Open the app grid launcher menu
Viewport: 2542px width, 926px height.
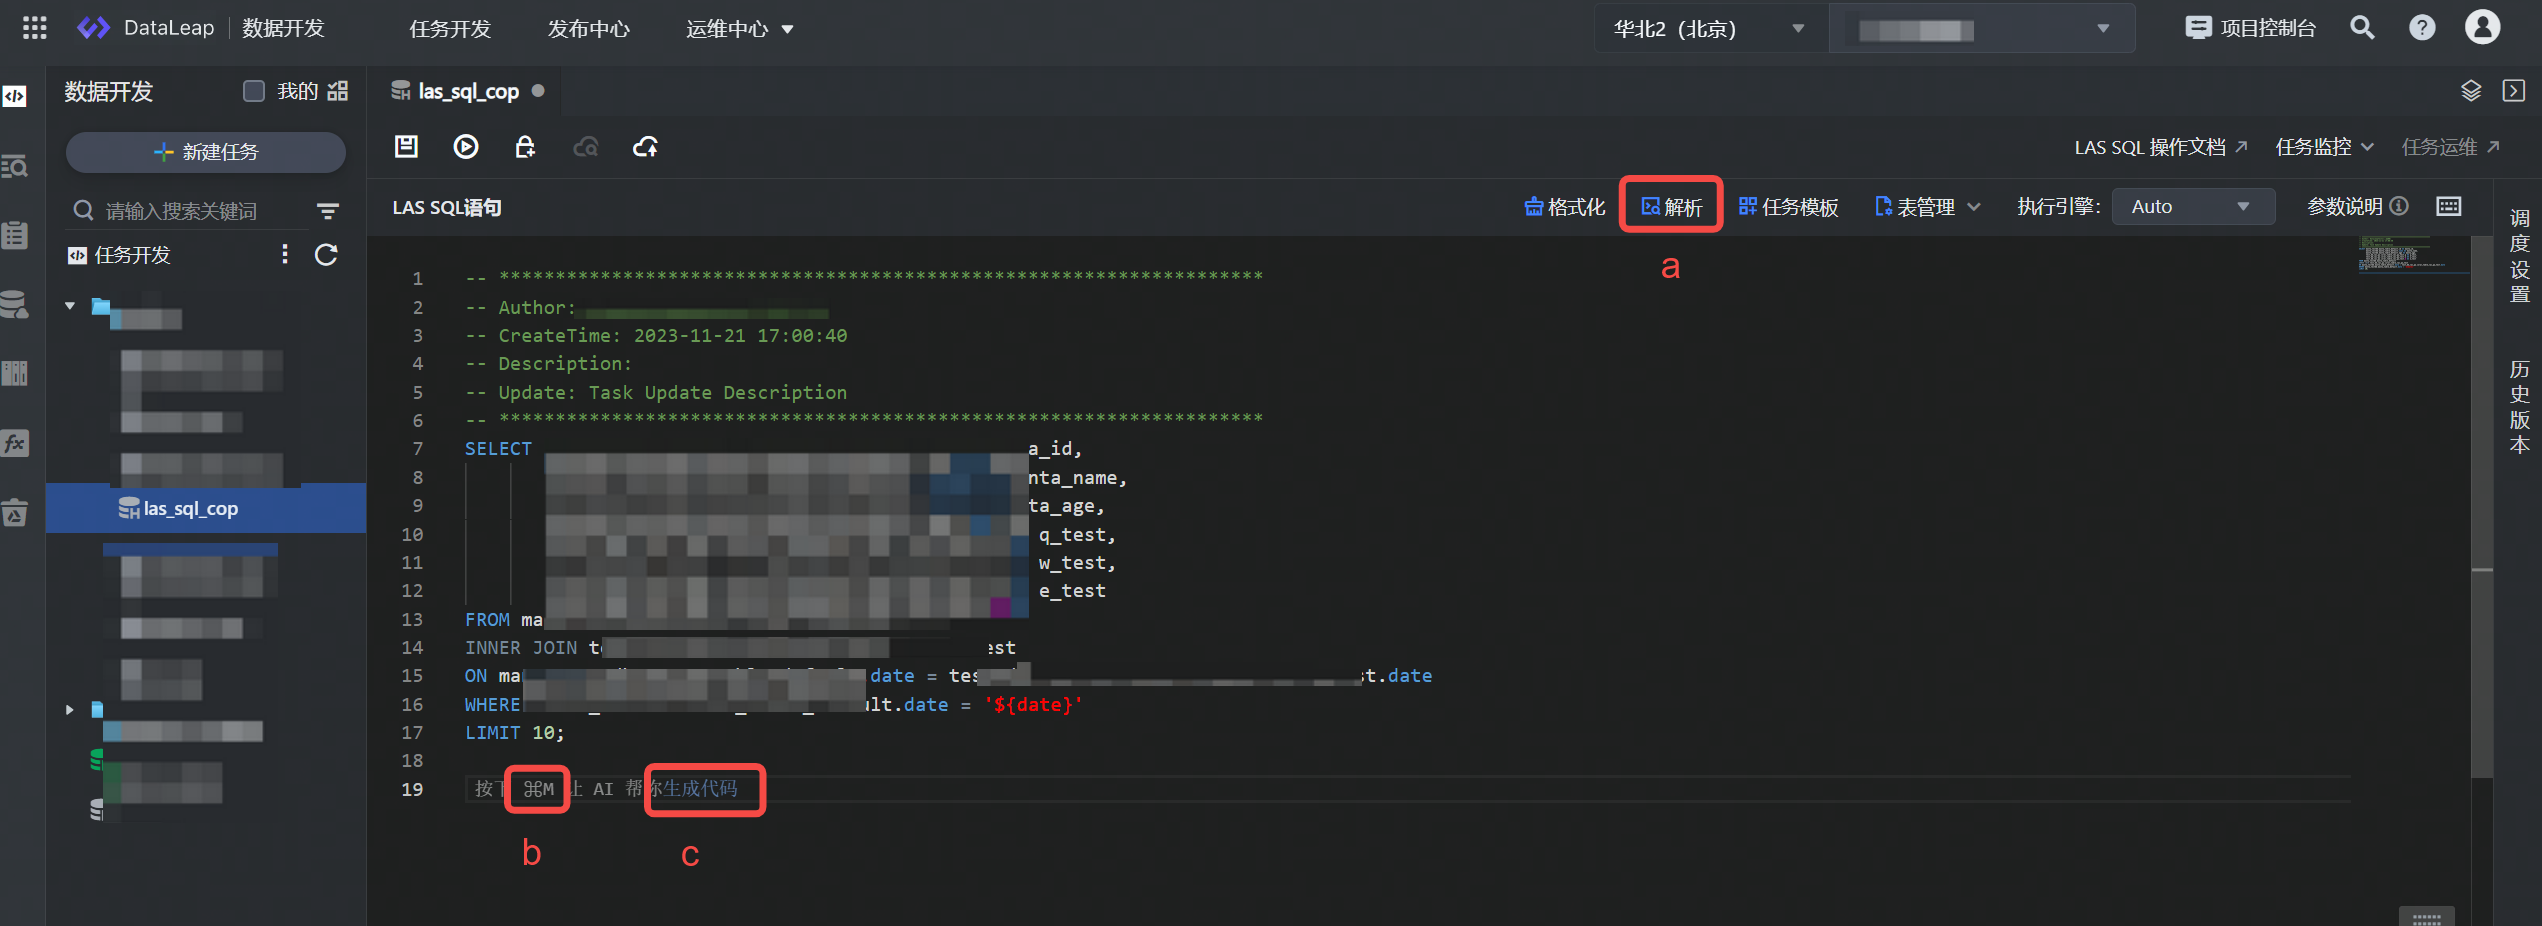pyautogui.click(x=35, y=28)
